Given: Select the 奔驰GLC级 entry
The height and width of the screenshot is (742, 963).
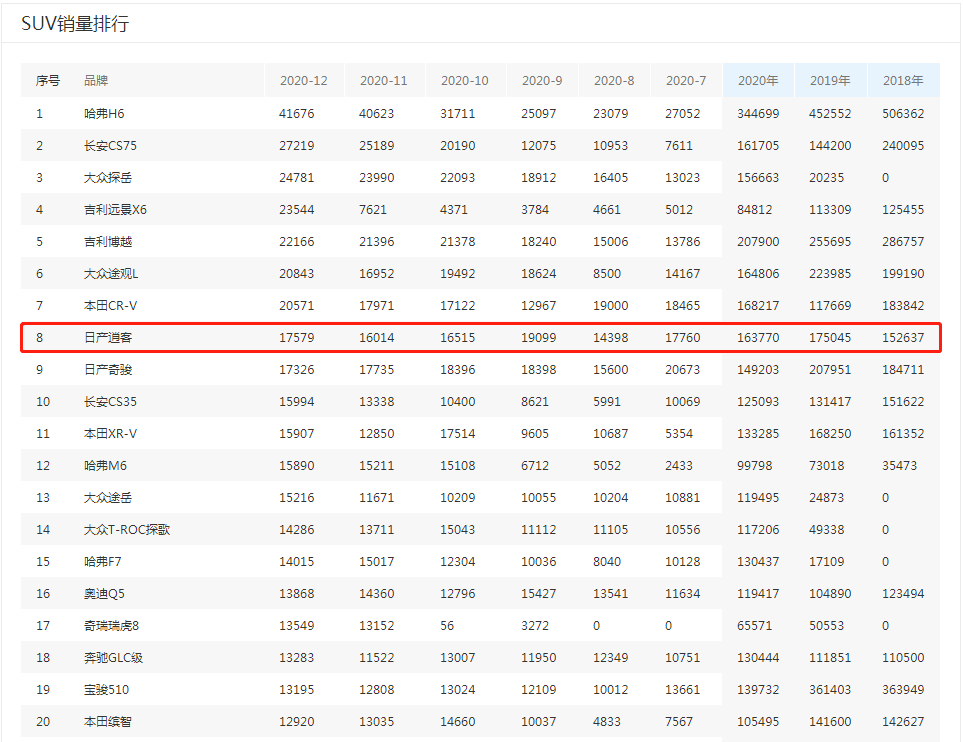Looking at the screenshot, I should pyautogui.click(x=113, y=658).
